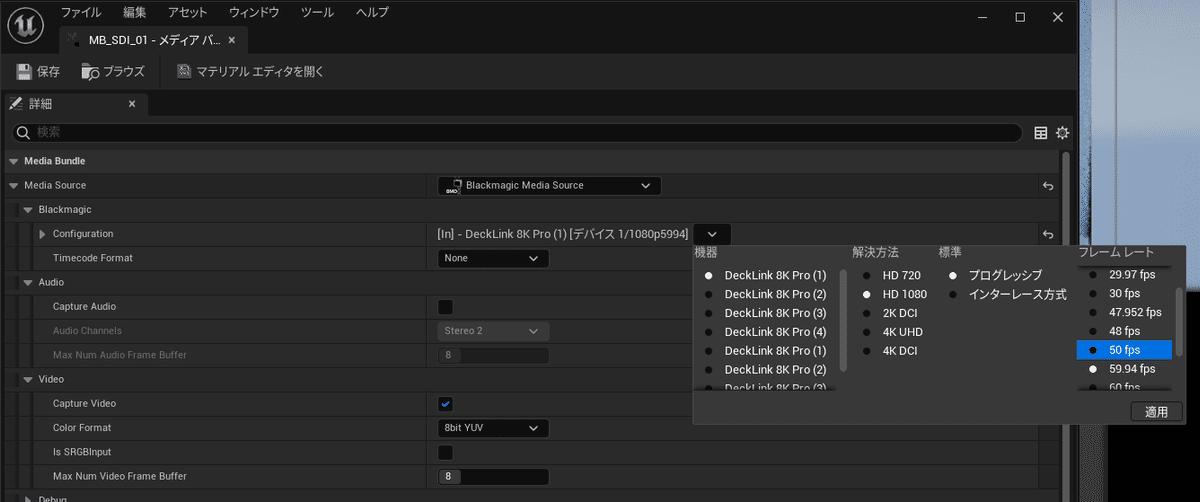Choose HD 1080 resolution

point(895,294)
